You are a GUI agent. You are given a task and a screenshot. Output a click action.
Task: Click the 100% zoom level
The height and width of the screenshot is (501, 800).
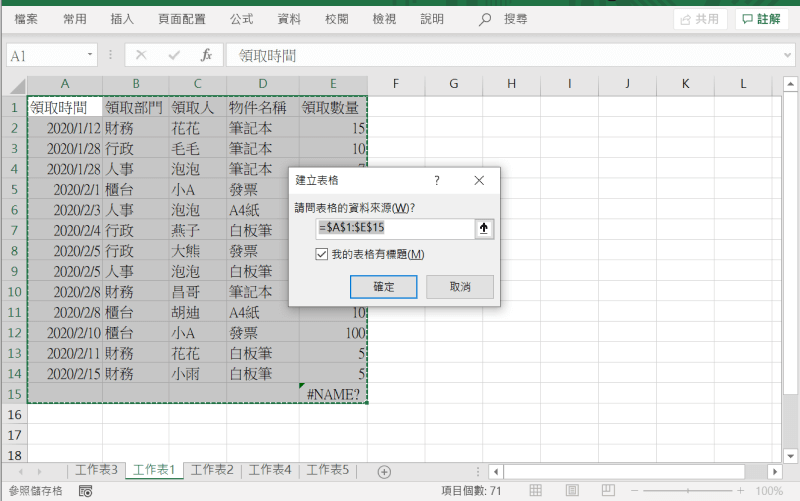point(769,491)
